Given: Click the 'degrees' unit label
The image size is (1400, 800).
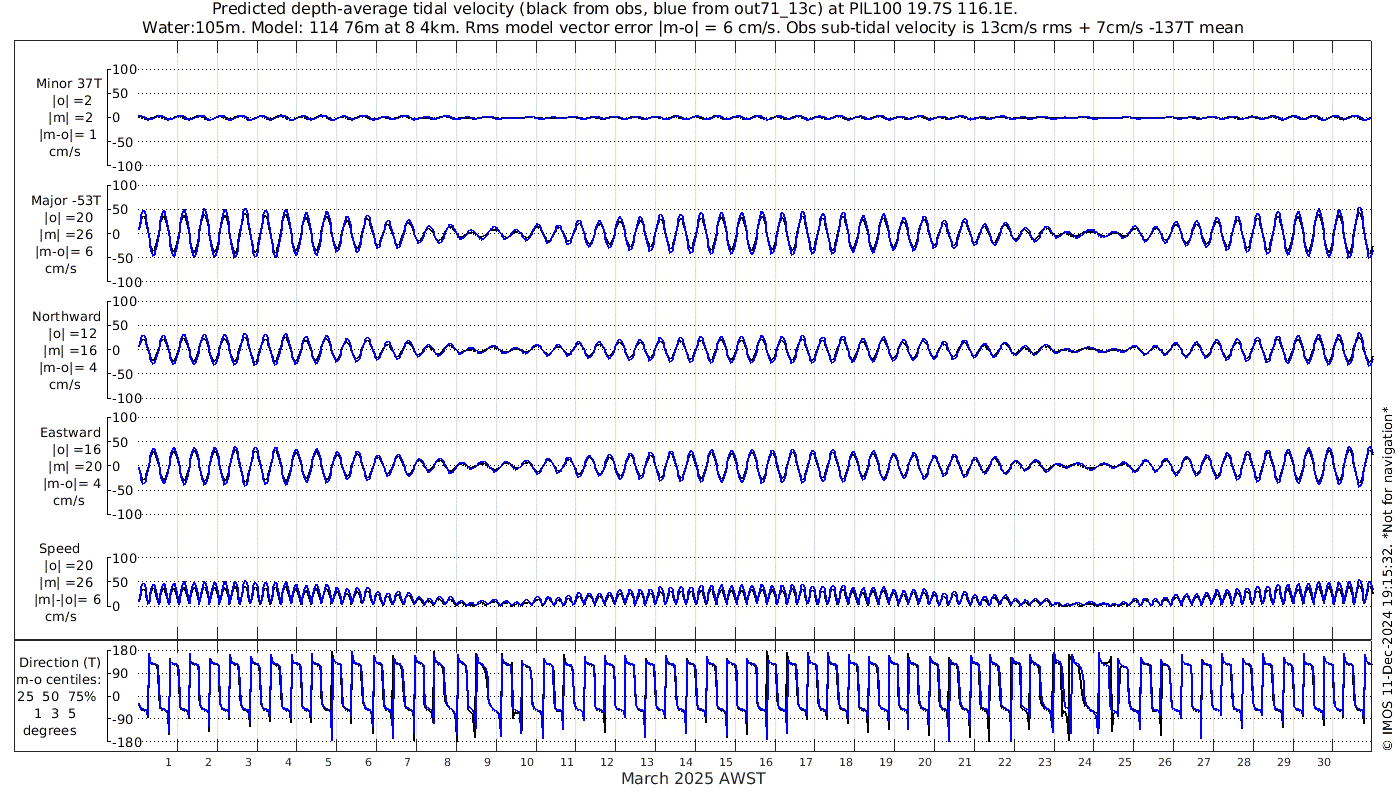Looking at the screenshot, I should click(50, 730).
